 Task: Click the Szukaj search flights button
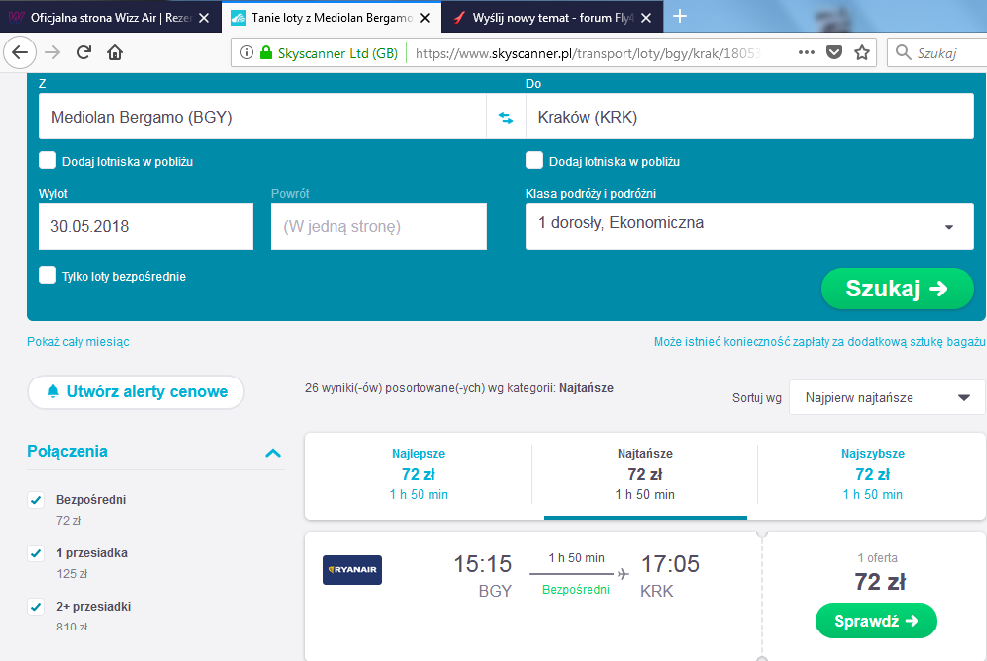coord(897,288)
